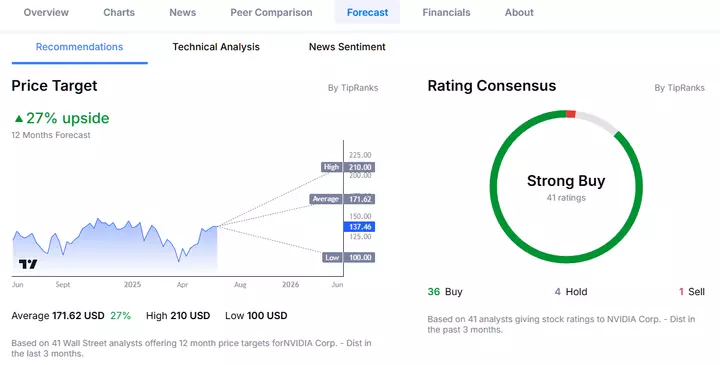Open the Financials tab
Screen dimensions: 720x365
coord(446,12)
